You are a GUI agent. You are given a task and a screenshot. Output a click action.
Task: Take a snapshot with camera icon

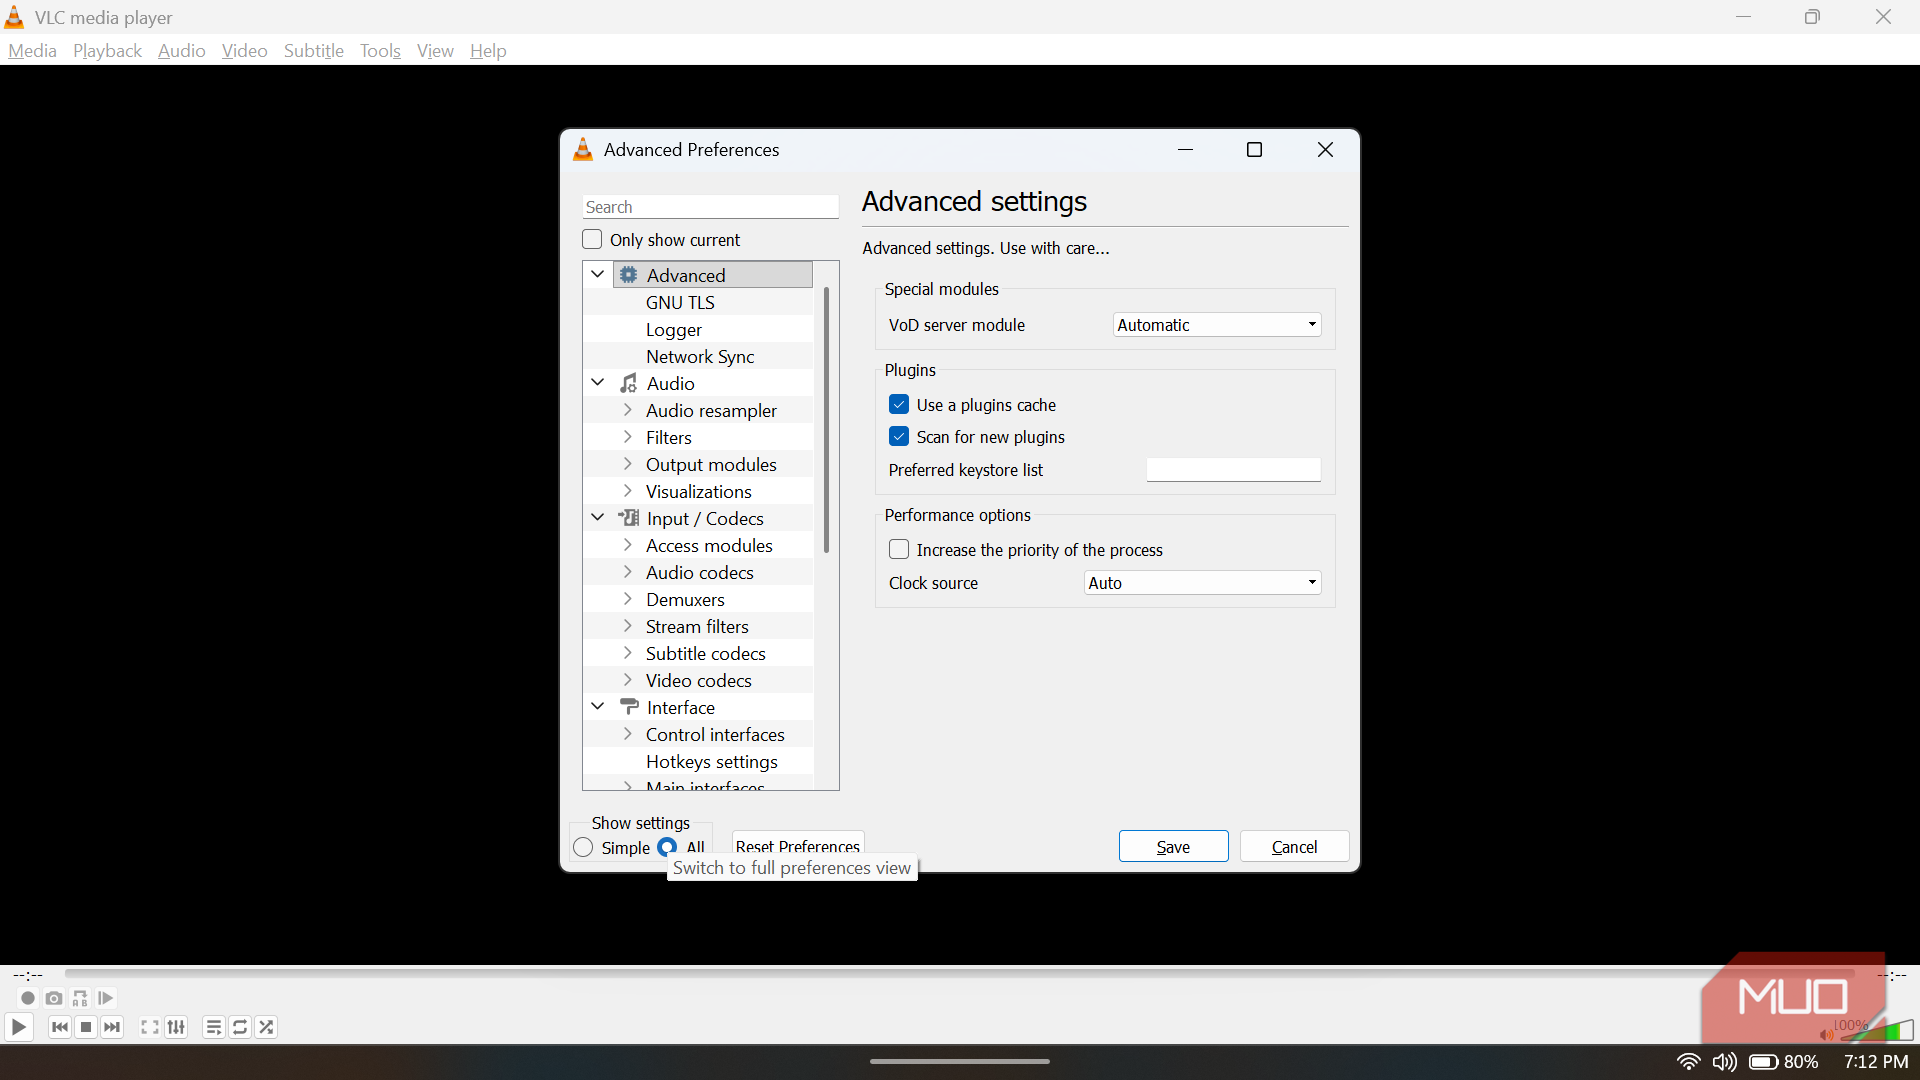coord(54,998)
